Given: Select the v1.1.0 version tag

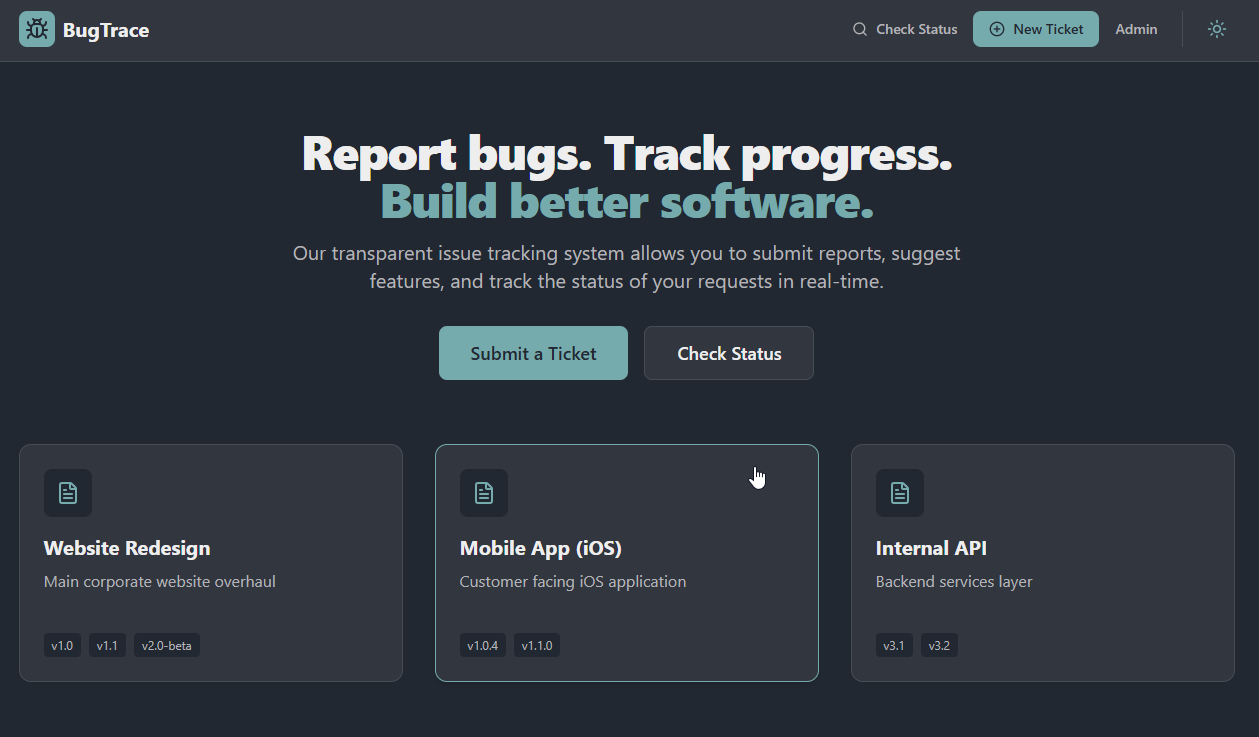Looking at the screenshot, I should [x=537, y=645].
